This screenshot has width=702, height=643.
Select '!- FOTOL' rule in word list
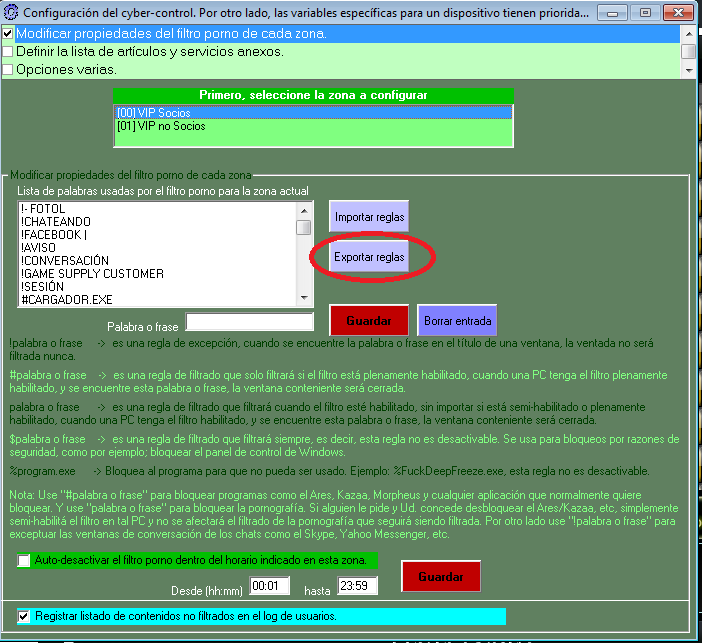pyautogui.click(x=157, y=209)
